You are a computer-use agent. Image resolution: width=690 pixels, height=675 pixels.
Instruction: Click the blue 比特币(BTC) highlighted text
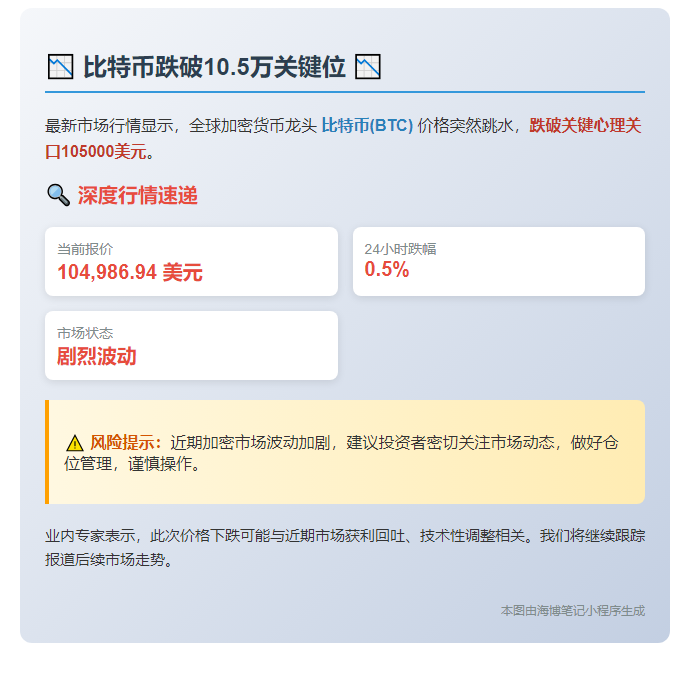[x=367, y=126]
